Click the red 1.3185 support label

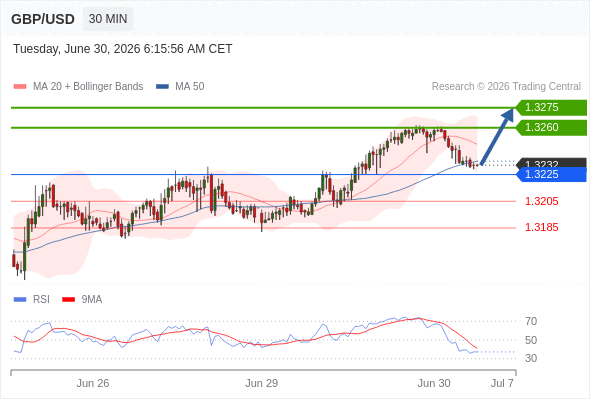point(541,227)
